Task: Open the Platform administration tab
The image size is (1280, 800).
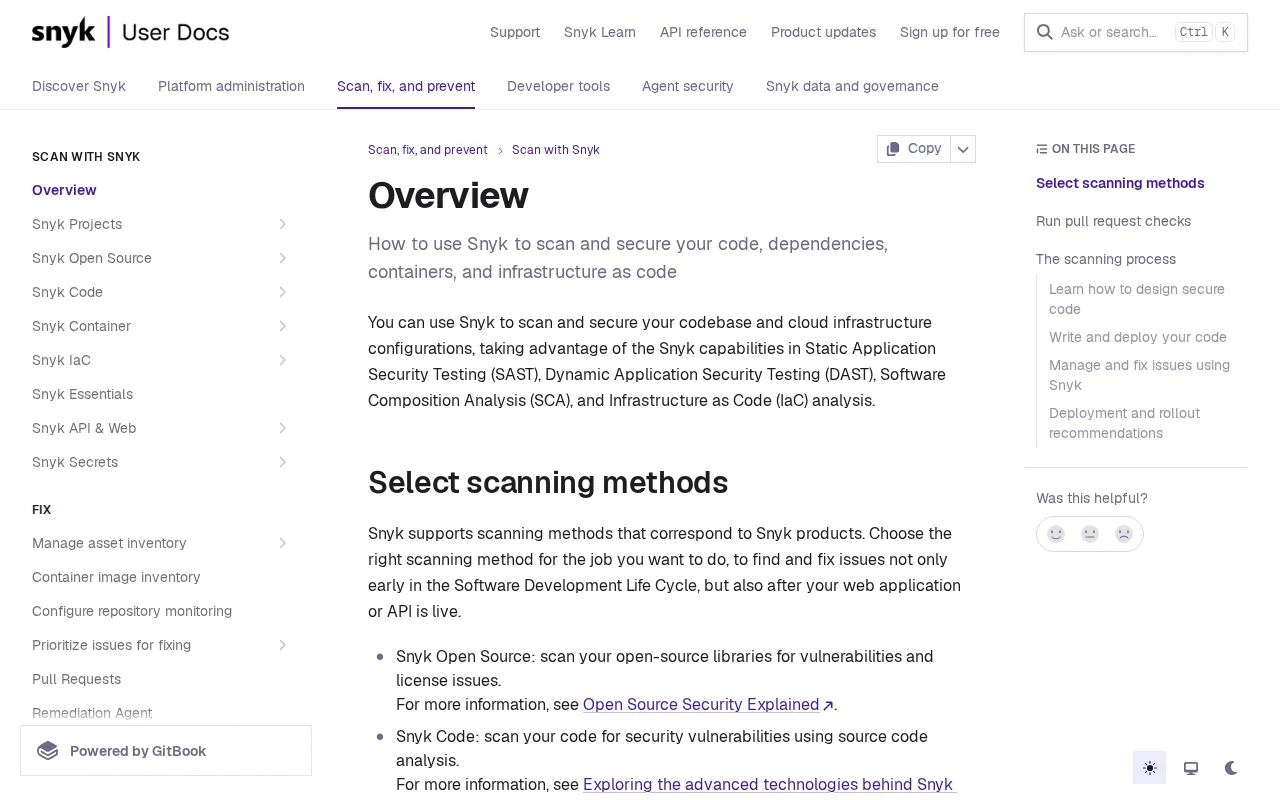Action: click(x=231, y=86)
